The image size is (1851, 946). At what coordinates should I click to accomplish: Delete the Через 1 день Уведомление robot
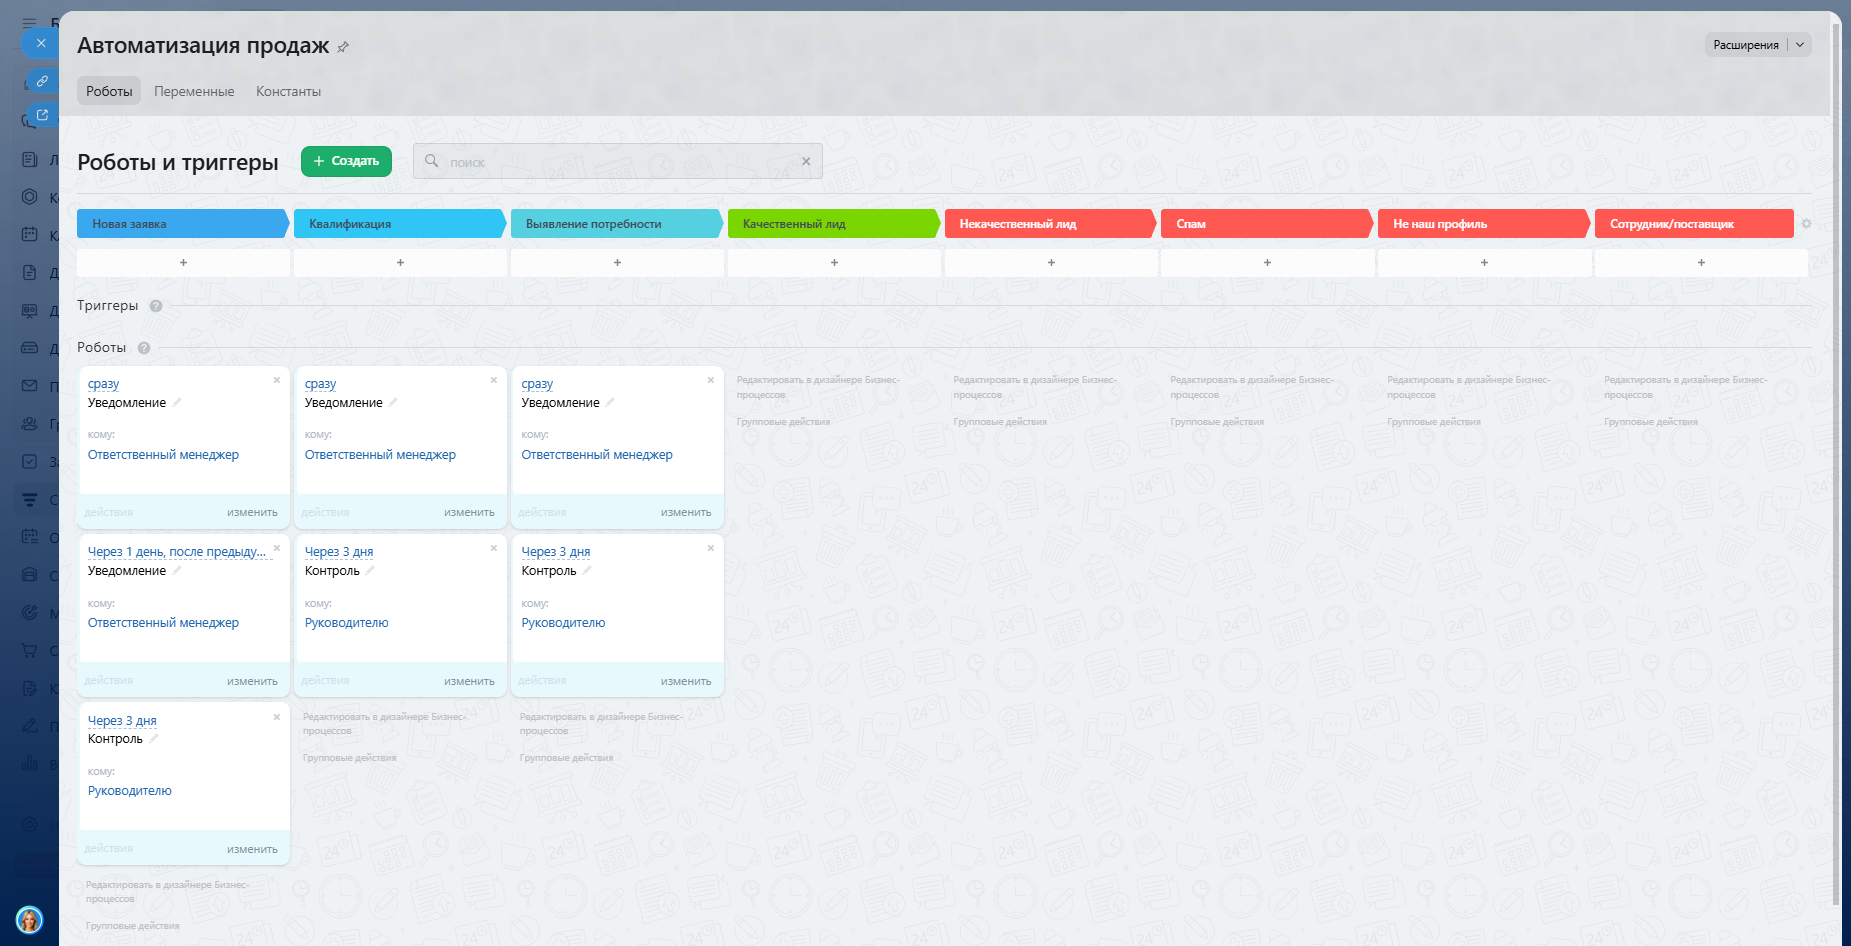point(277,548)
